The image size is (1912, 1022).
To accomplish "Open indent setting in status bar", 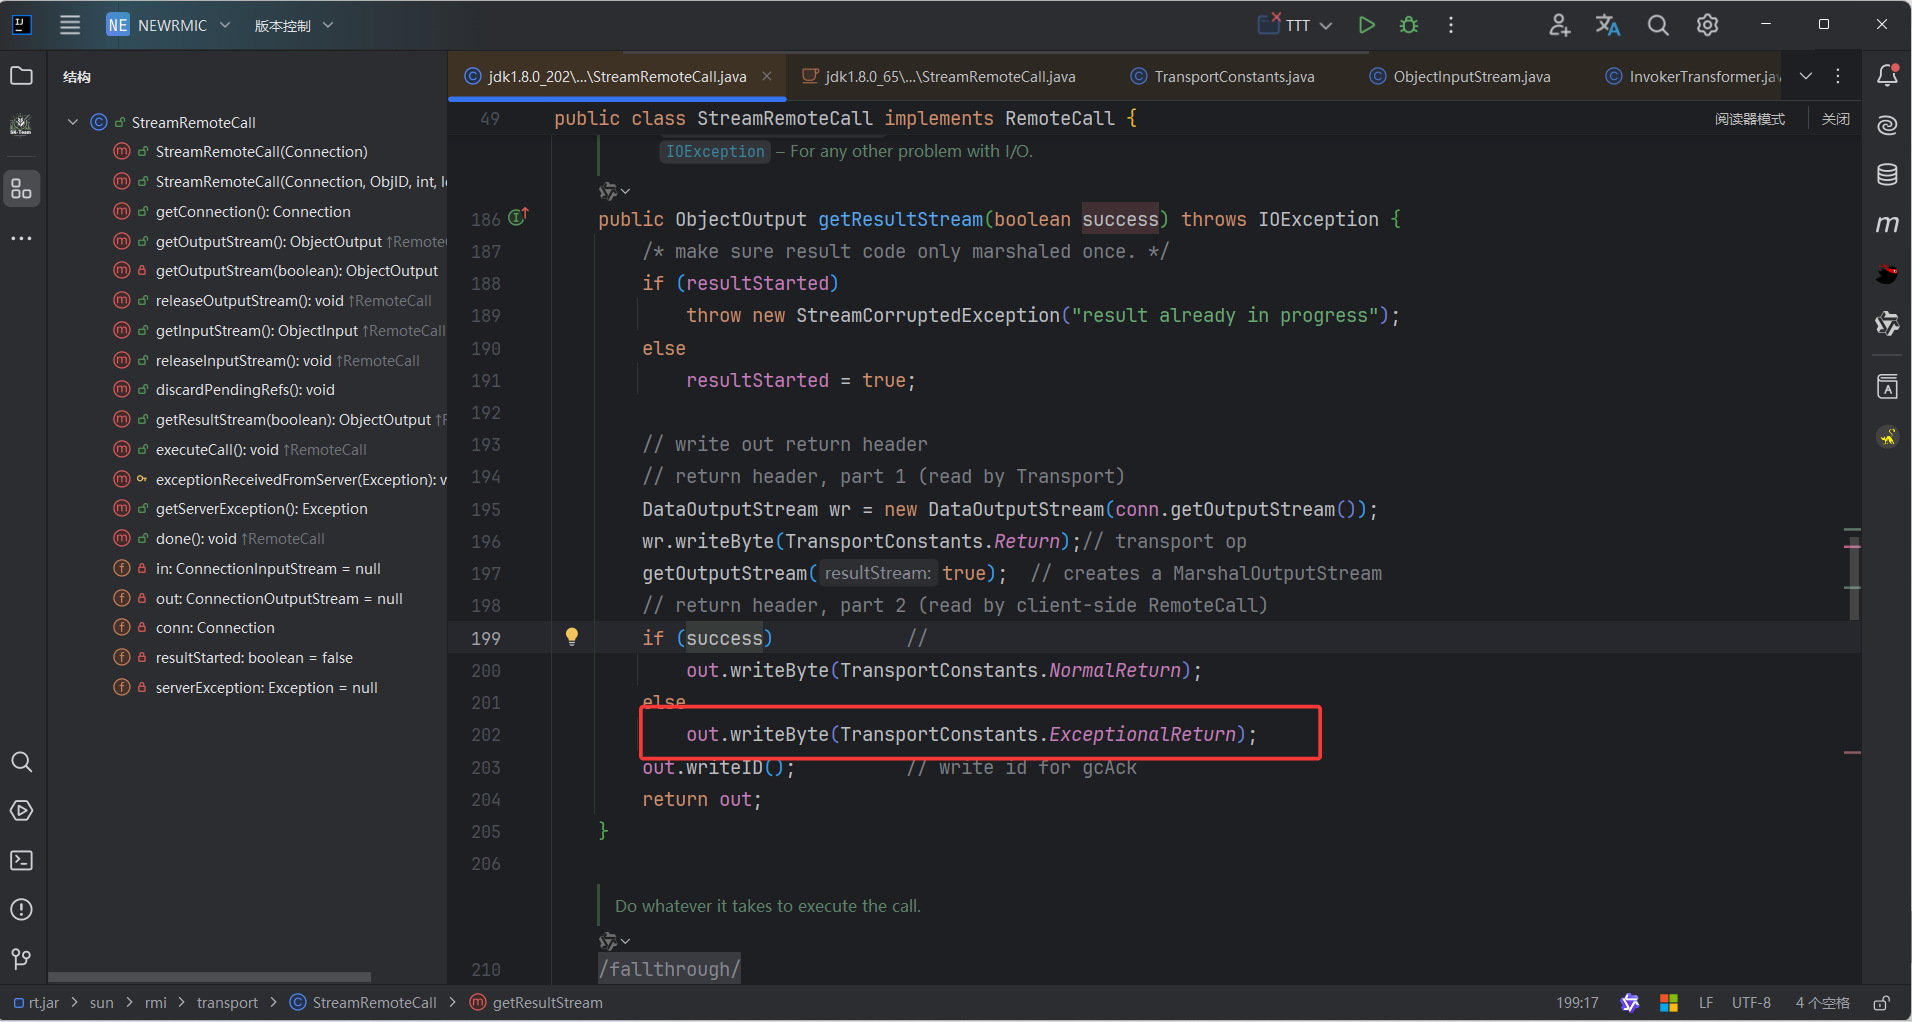I will click(x=1822, y=1003).
